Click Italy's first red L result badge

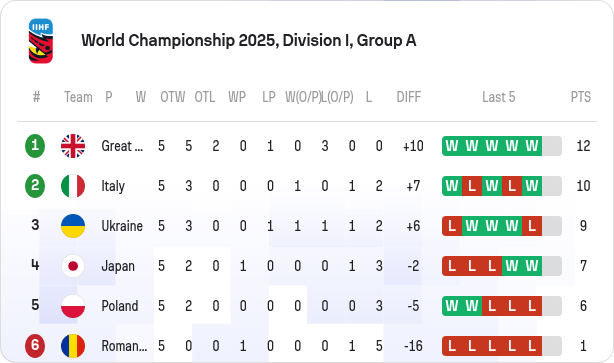(472, 186)
